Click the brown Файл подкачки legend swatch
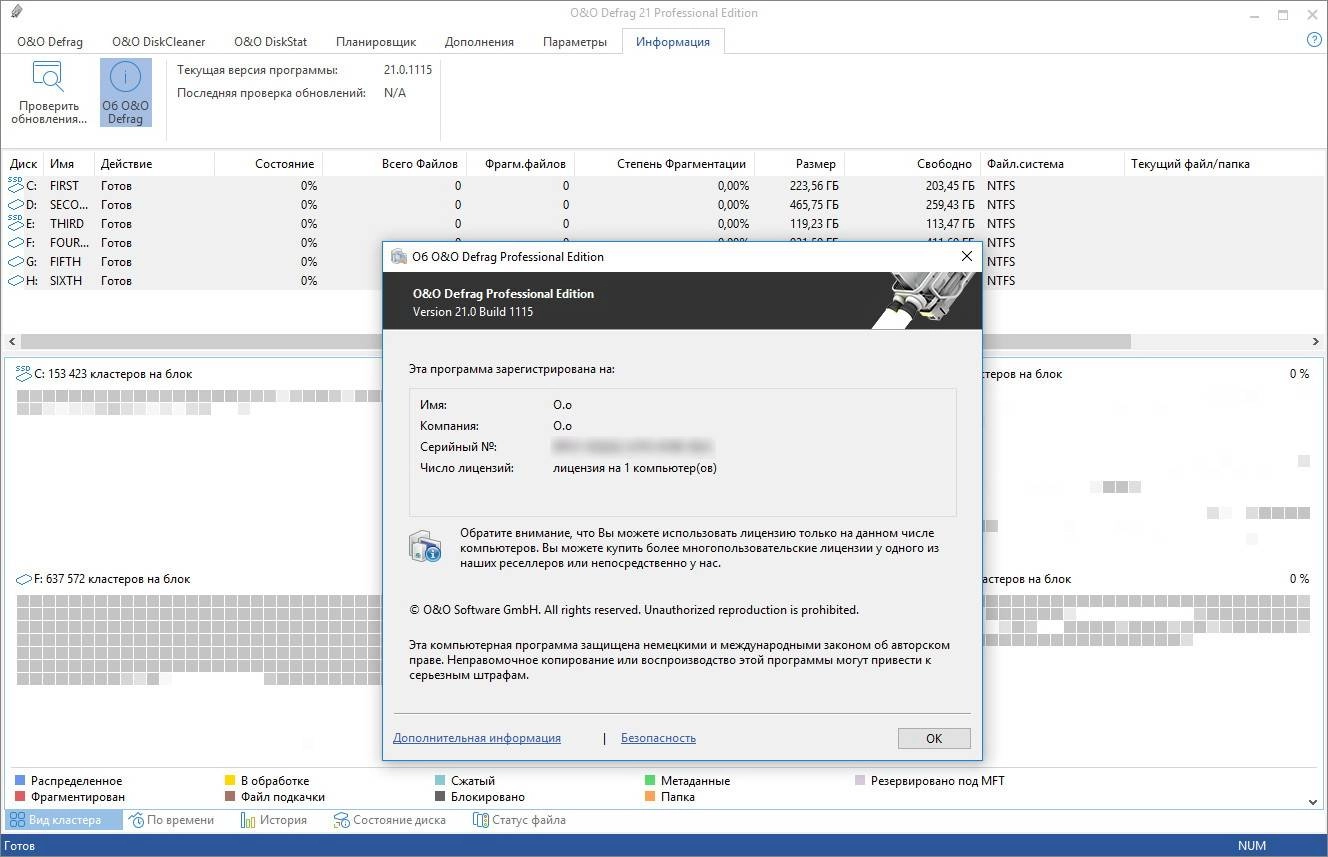 [x=230, y=797]
